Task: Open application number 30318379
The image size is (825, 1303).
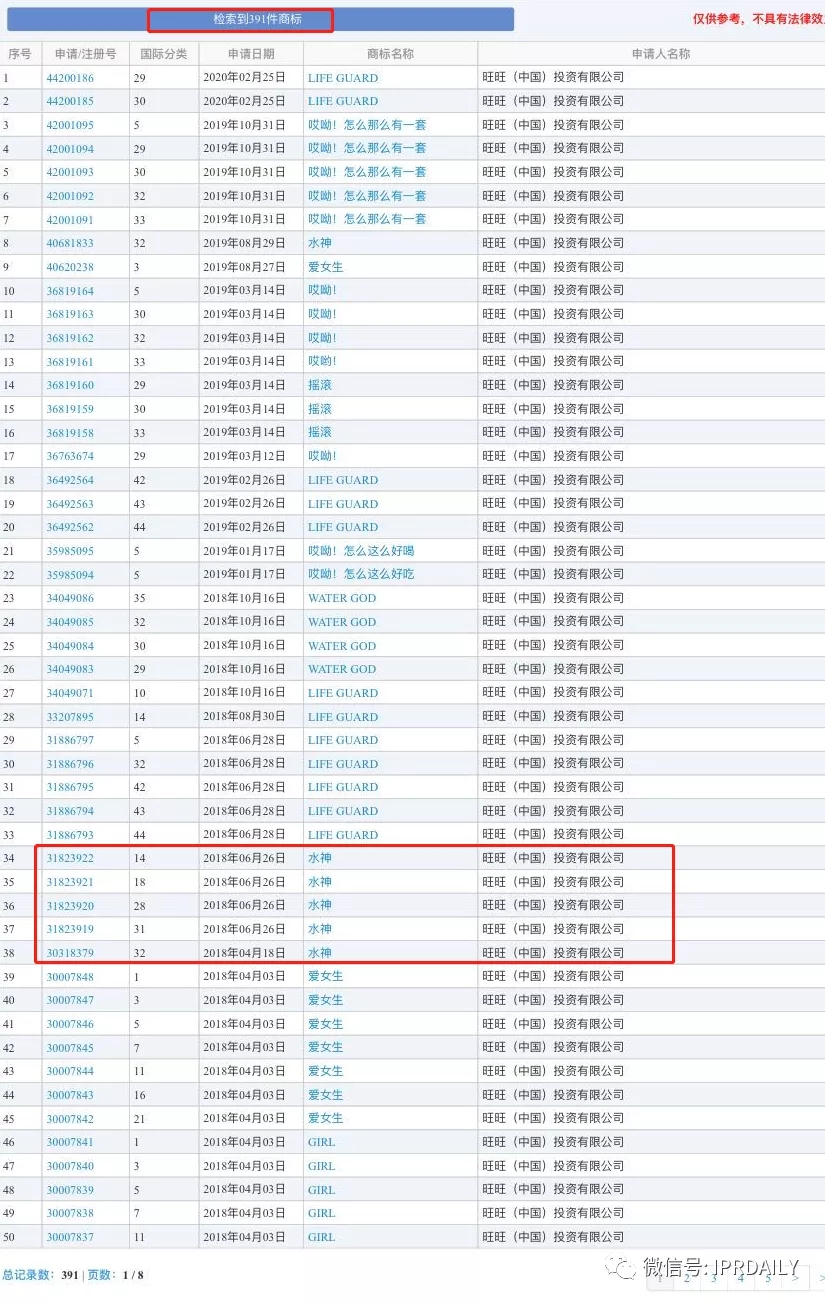Action: point(70,953)
